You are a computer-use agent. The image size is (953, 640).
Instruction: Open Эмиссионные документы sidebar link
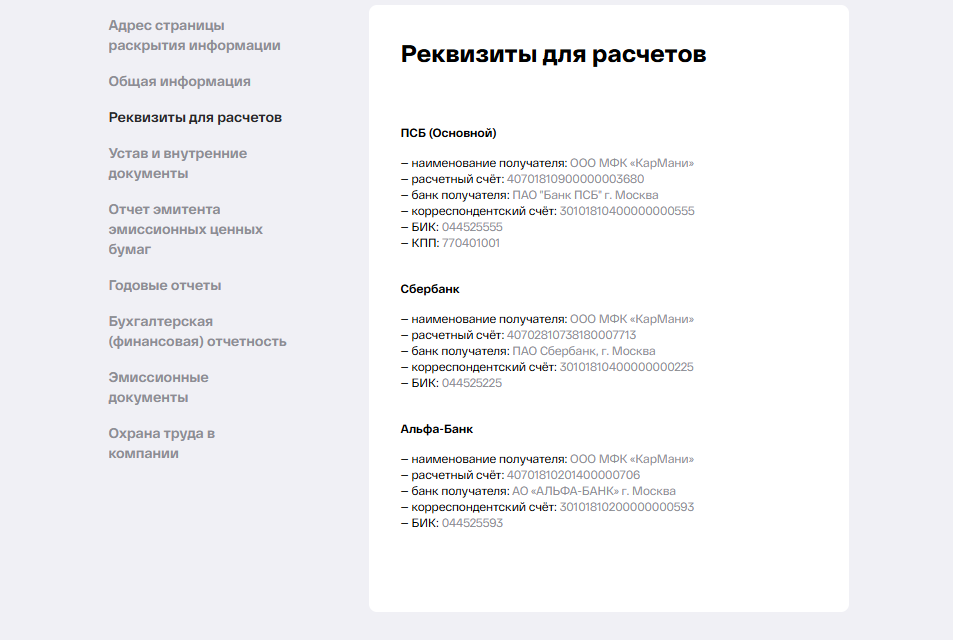coord(158,387)
